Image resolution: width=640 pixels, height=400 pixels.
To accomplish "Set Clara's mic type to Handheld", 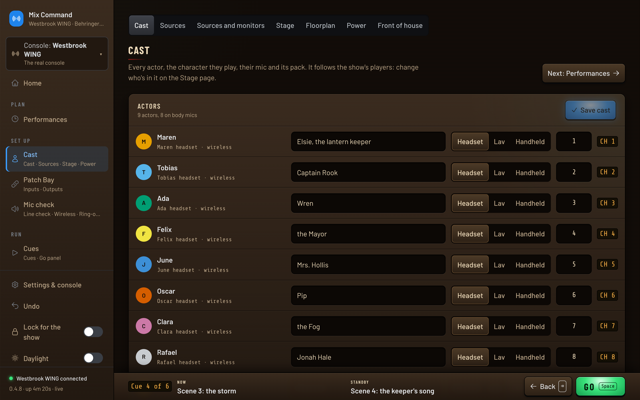I will click(530, 327).
